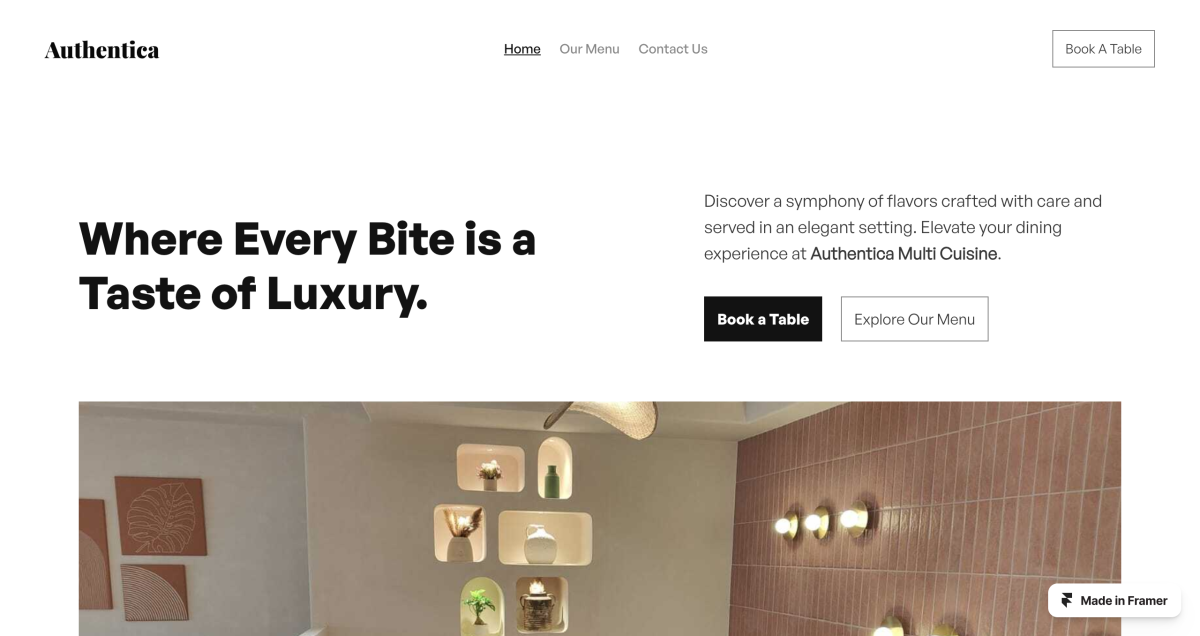
Task: Open the Made in Framer badge text
Action: pos(1124,601)
